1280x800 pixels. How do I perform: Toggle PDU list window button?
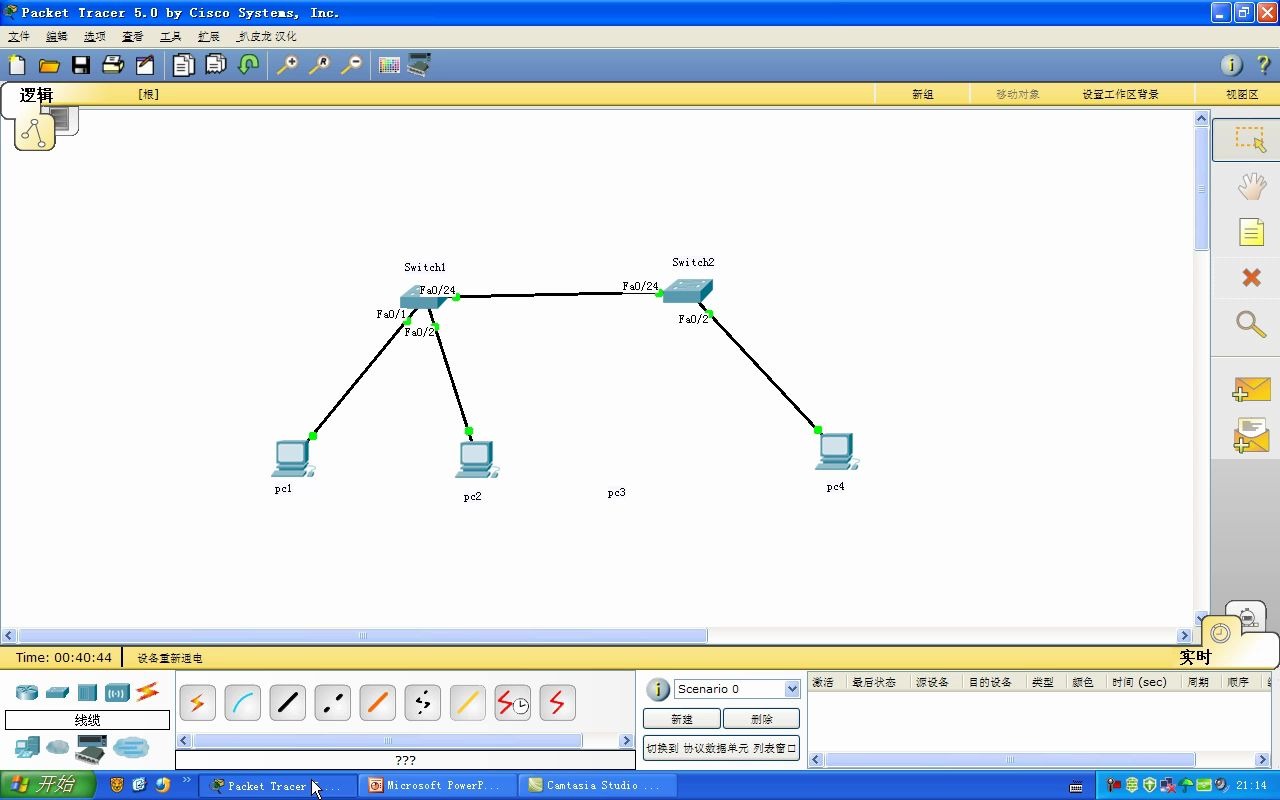[721, 748]
